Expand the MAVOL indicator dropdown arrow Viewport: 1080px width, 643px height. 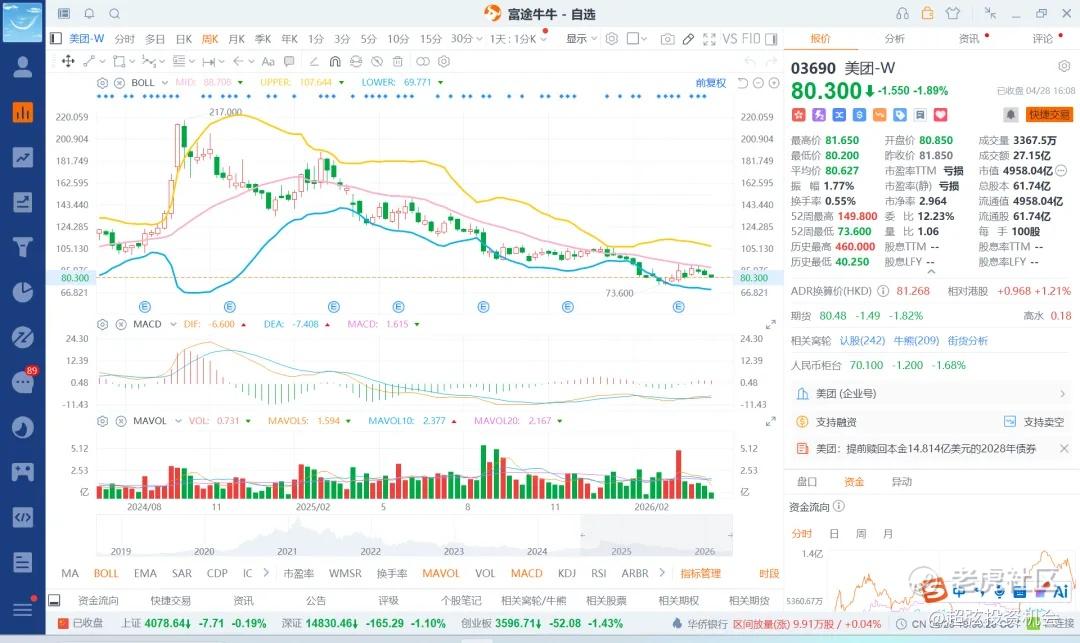[178, 421]
